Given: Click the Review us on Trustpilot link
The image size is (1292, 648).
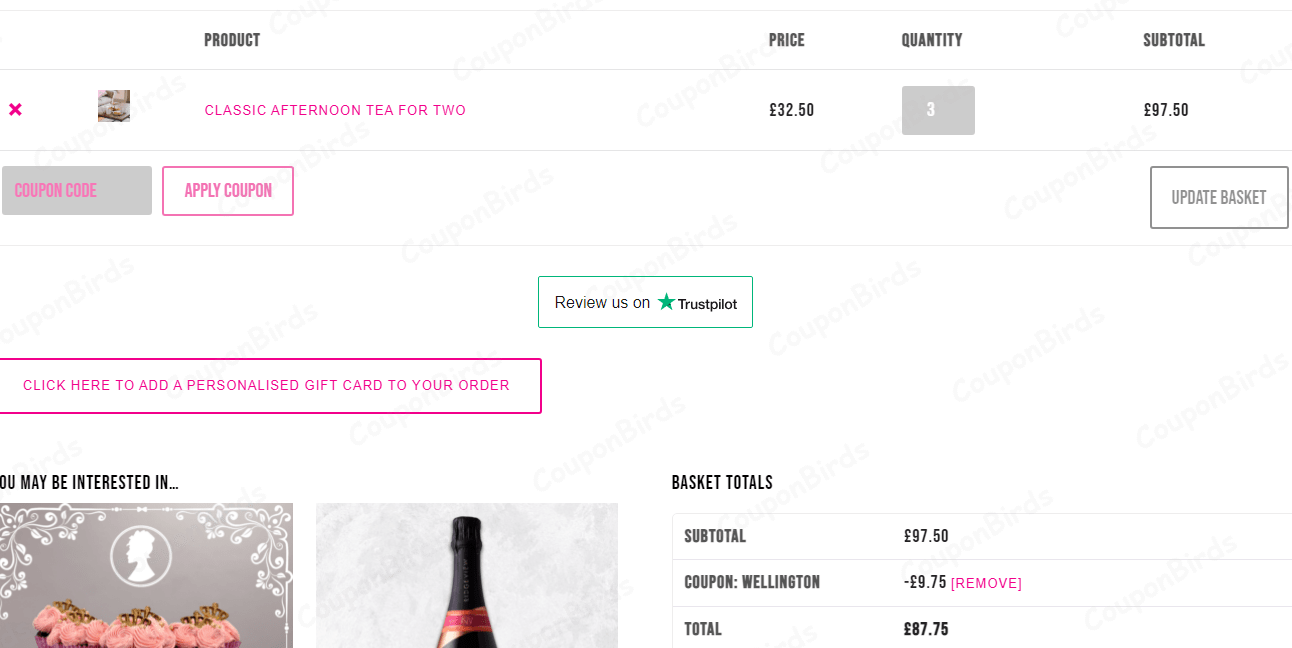Looking at the screenshot, I should coord(645,302).
